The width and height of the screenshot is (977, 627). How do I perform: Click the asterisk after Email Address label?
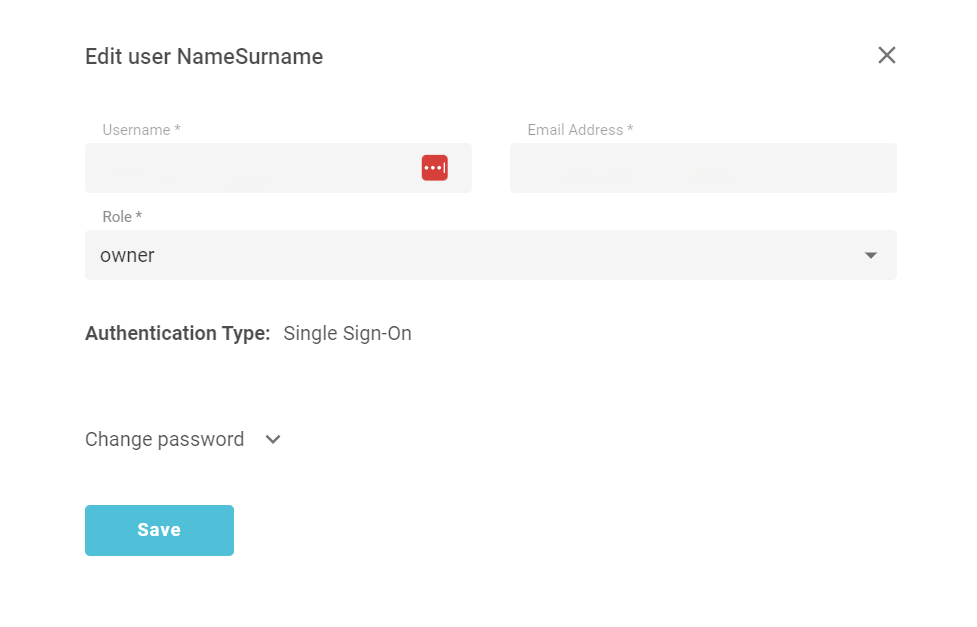630,129
